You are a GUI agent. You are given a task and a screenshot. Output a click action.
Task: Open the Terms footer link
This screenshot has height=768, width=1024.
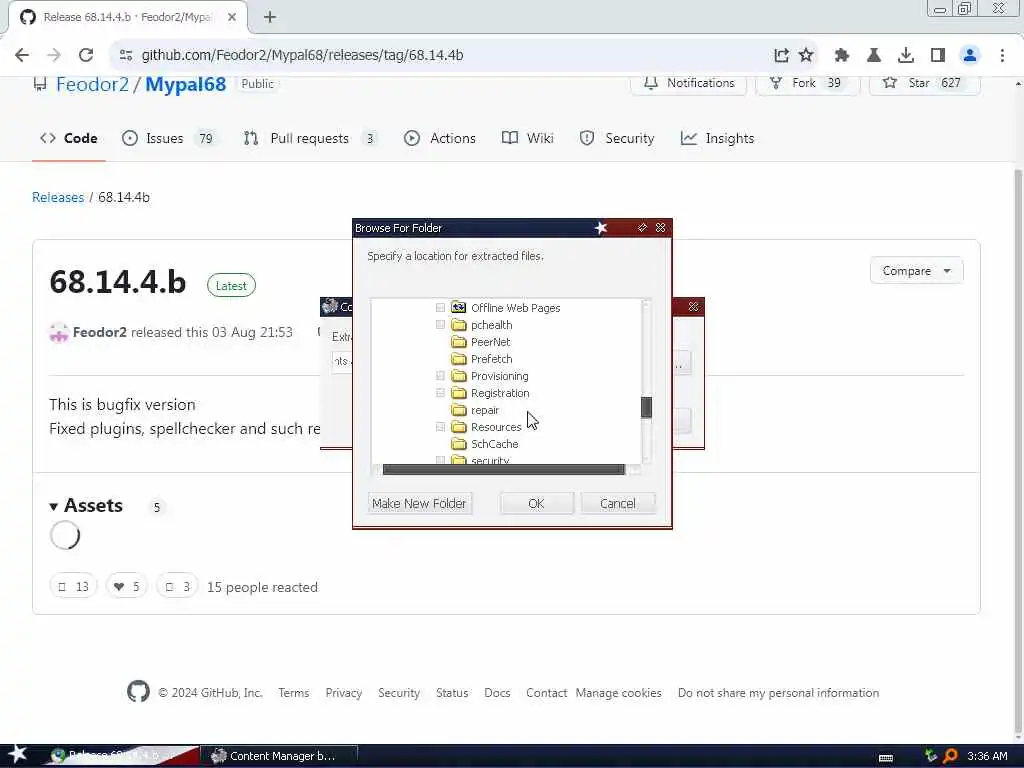(293, 692)
